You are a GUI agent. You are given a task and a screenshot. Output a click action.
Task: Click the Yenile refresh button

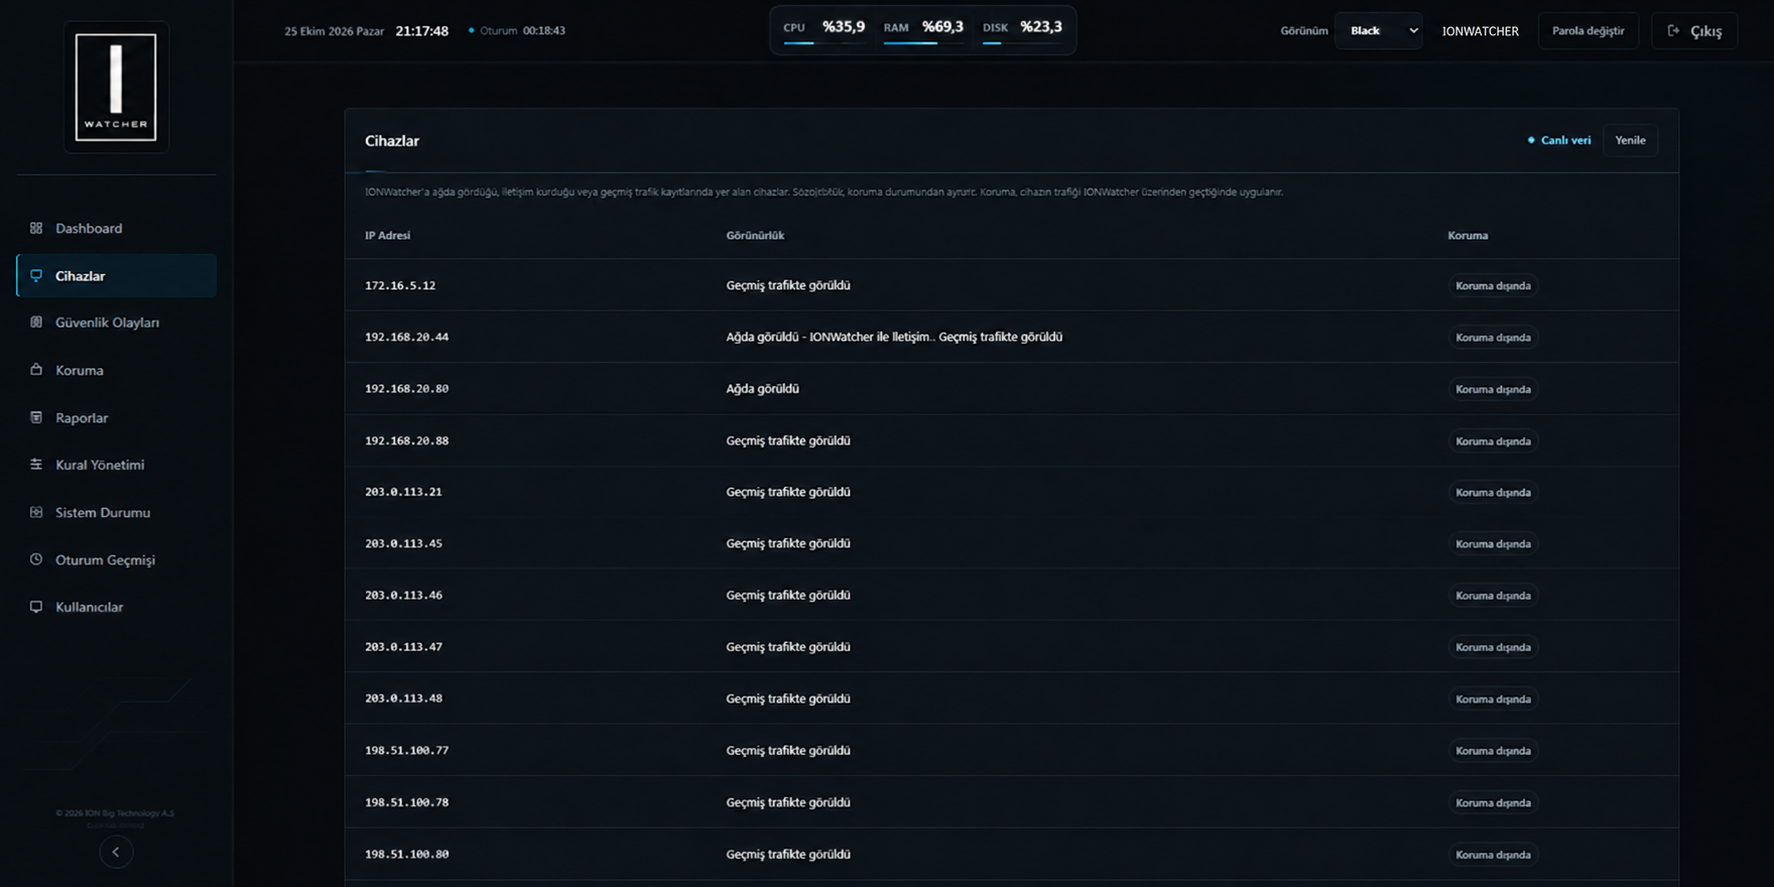coord(1630,140)
